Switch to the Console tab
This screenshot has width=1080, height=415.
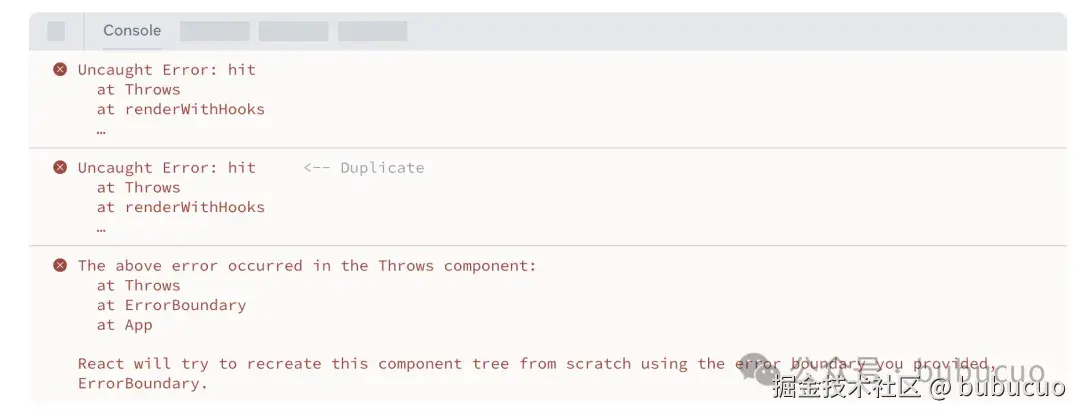[132, 31]
